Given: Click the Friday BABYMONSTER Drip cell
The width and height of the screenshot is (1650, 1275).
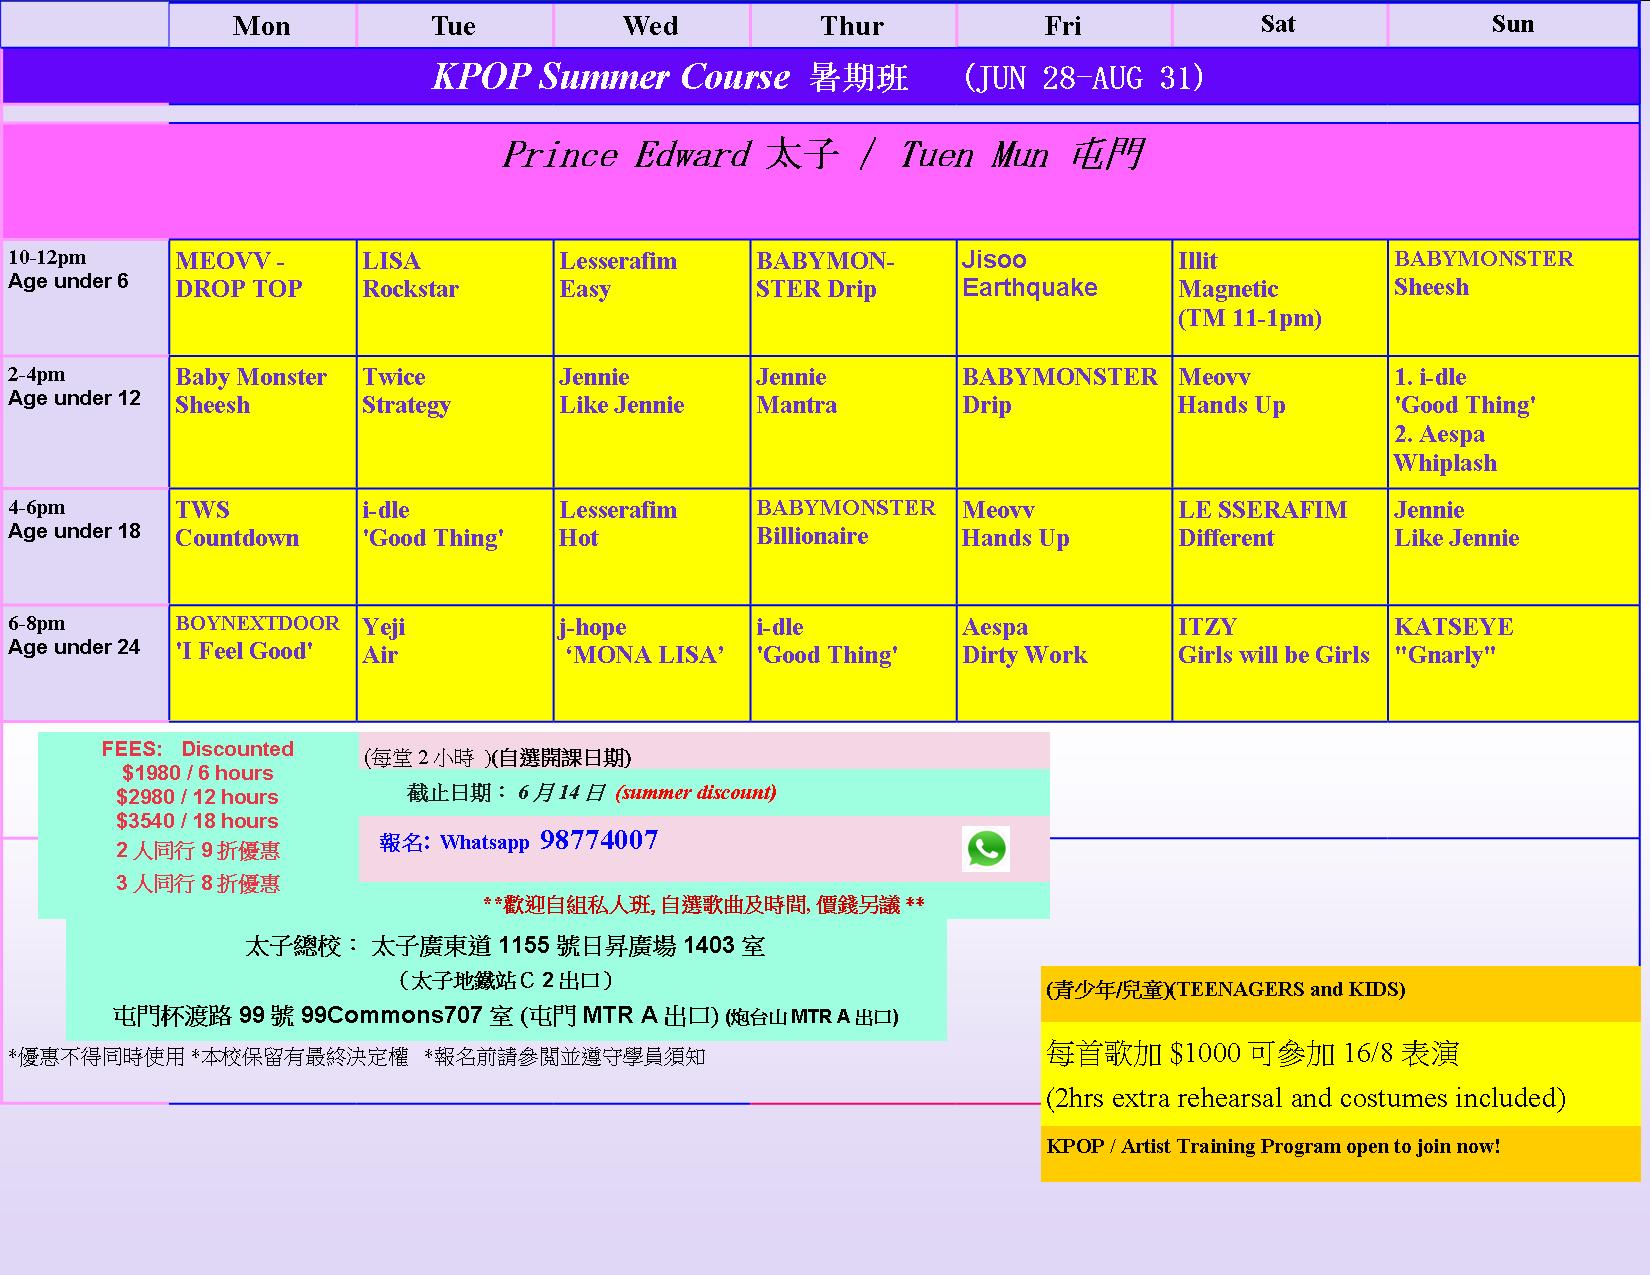Looking at the screenshot, I should [x=1064, y=422].
